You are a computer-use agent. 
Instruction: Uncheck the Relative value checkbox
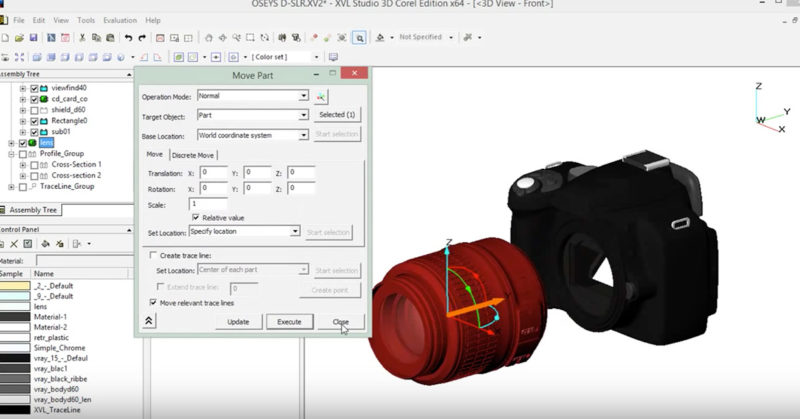[x=196, y=215]
